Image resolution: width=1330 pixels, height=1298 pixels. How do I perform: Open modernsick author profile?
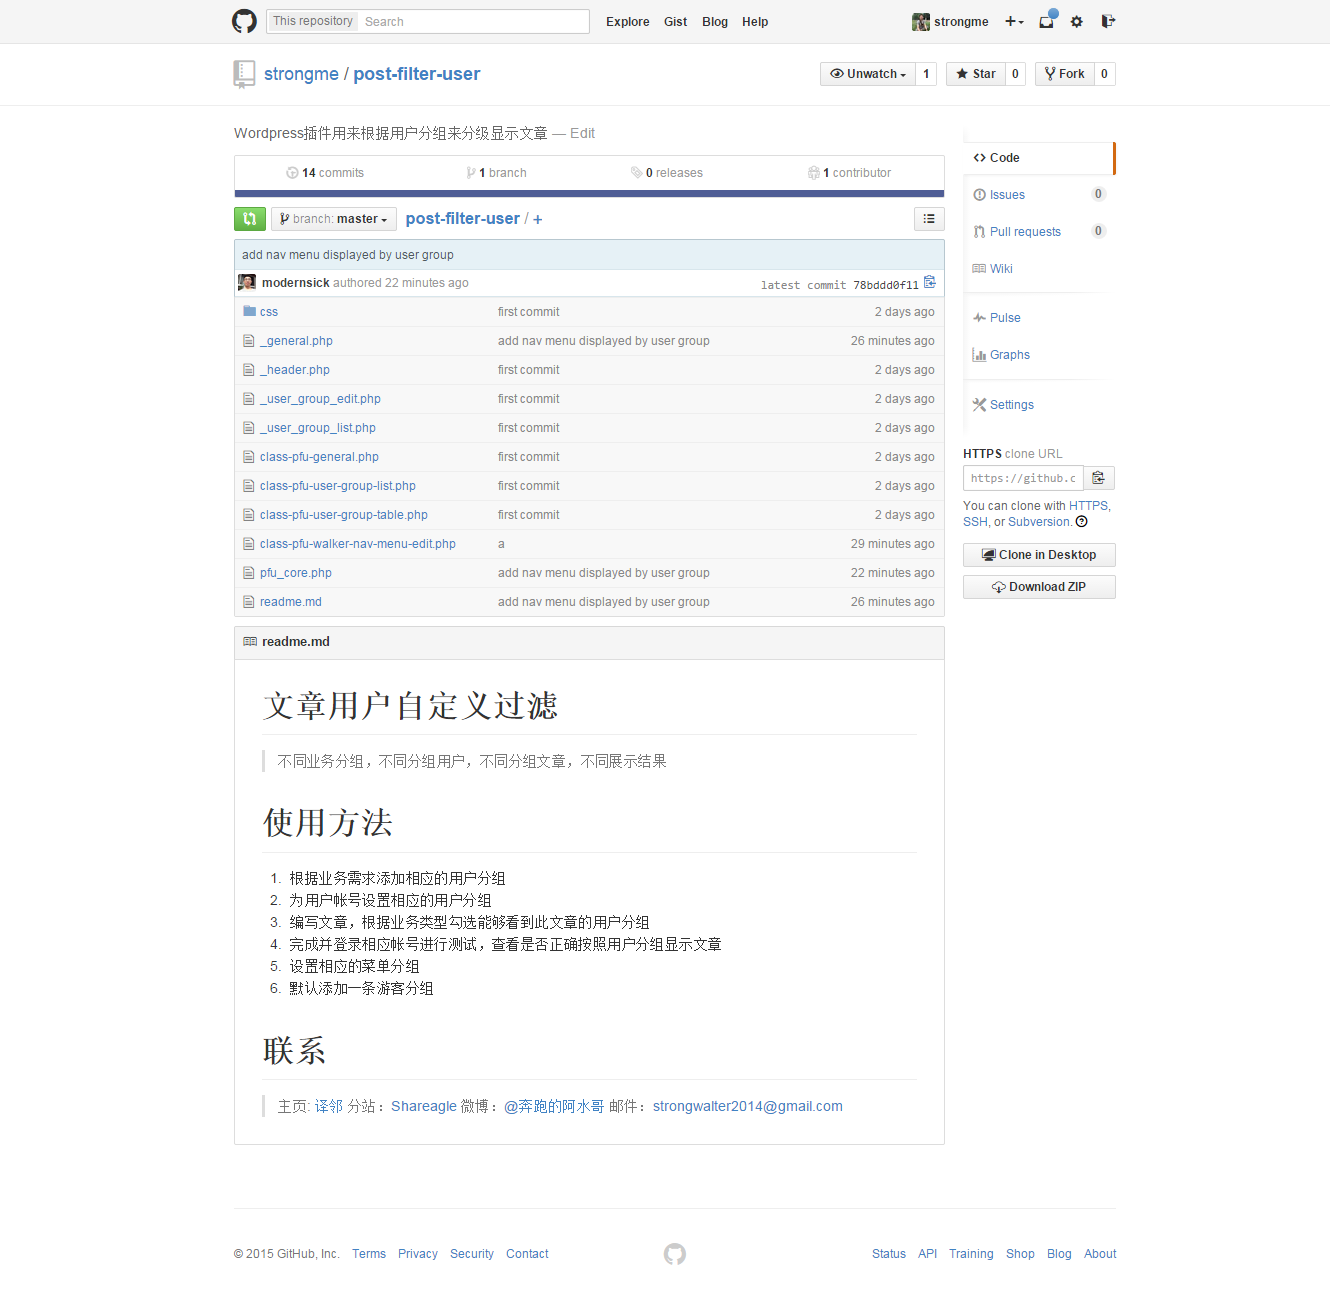click(x=295, y=283)
